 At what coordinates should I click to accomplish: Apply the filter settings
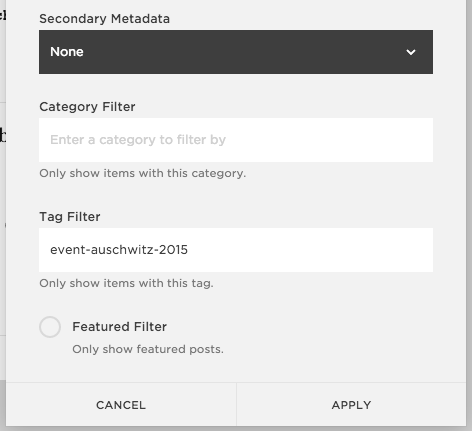pyautogui.click(x=351, y=405)
